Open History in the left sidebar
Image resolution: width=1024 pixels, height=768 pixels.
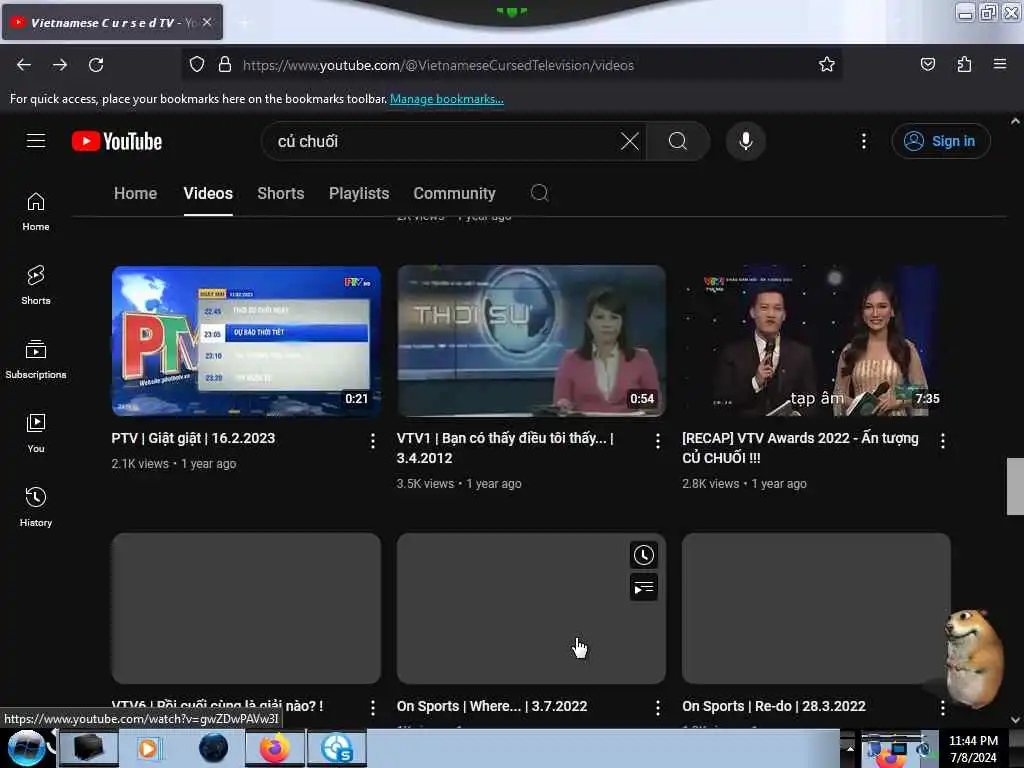[x=36, y=507]
